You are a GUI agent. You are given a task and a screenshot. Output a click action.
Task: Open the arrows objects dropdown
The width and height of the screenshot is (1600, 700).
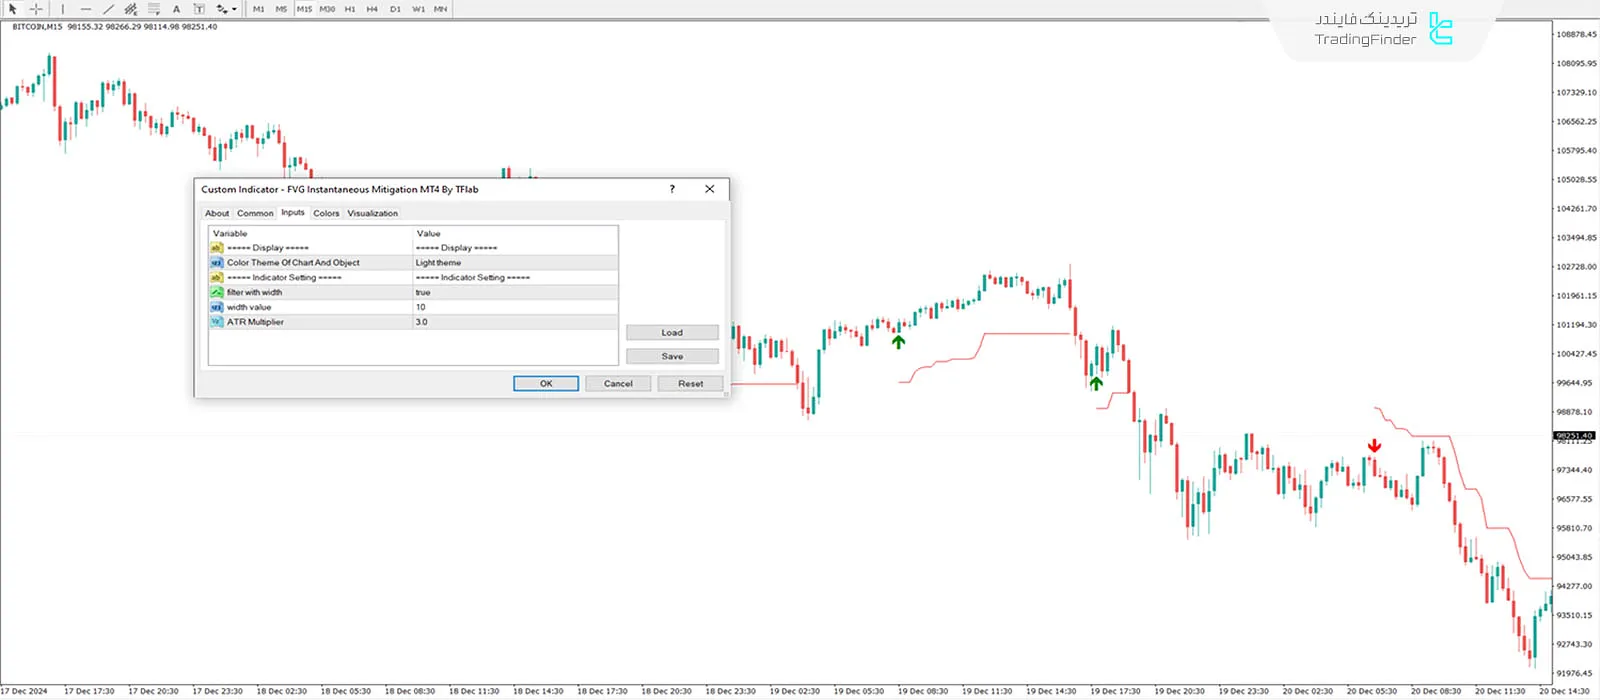coord(226,9)
